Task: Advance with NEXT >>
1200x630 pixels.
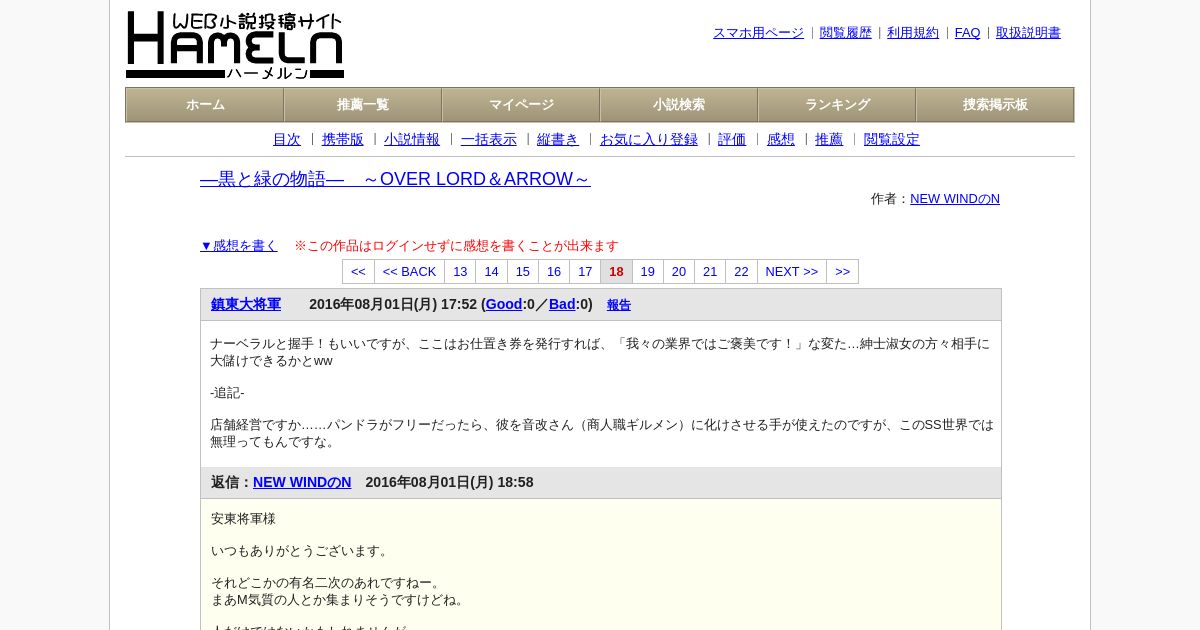Action: click(x=792, y=272)
